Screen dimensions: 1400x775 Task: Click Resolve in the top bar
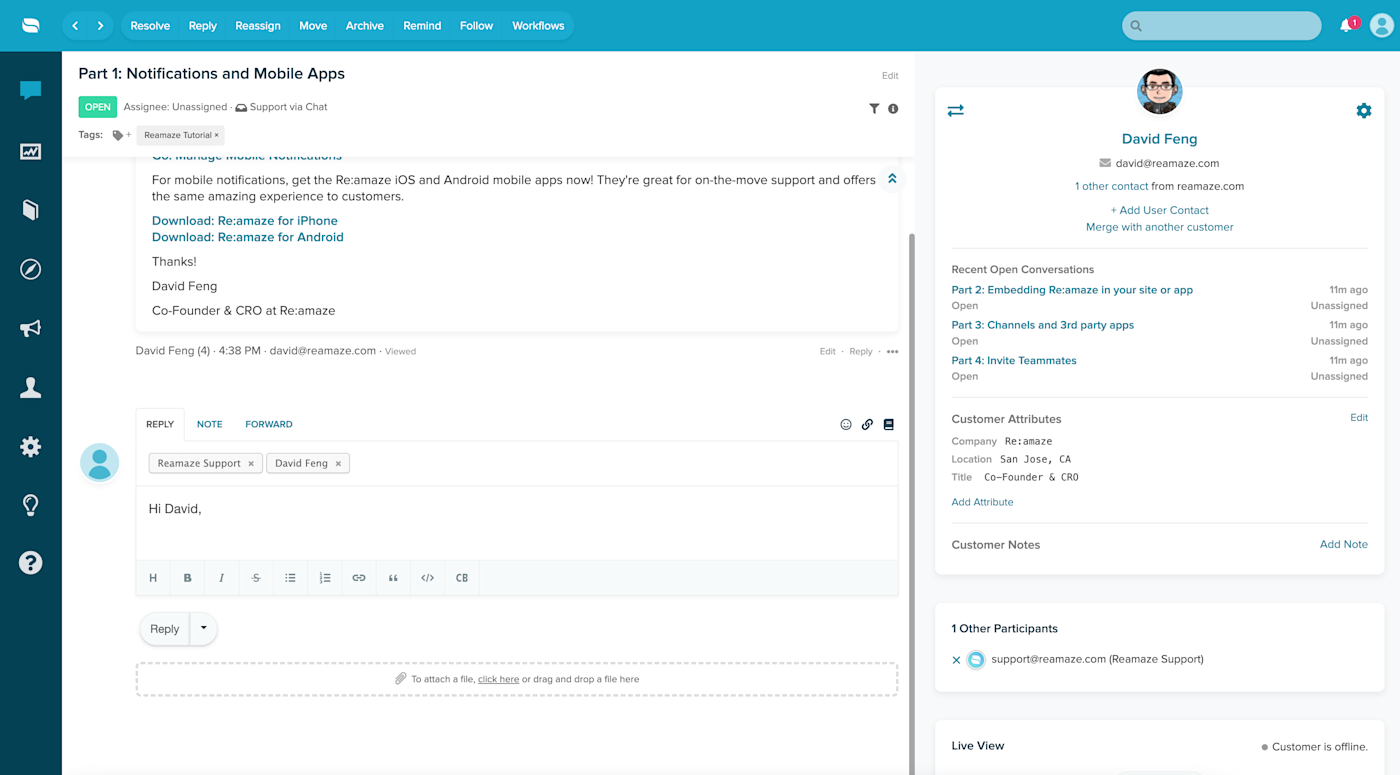tap(150, 26)
